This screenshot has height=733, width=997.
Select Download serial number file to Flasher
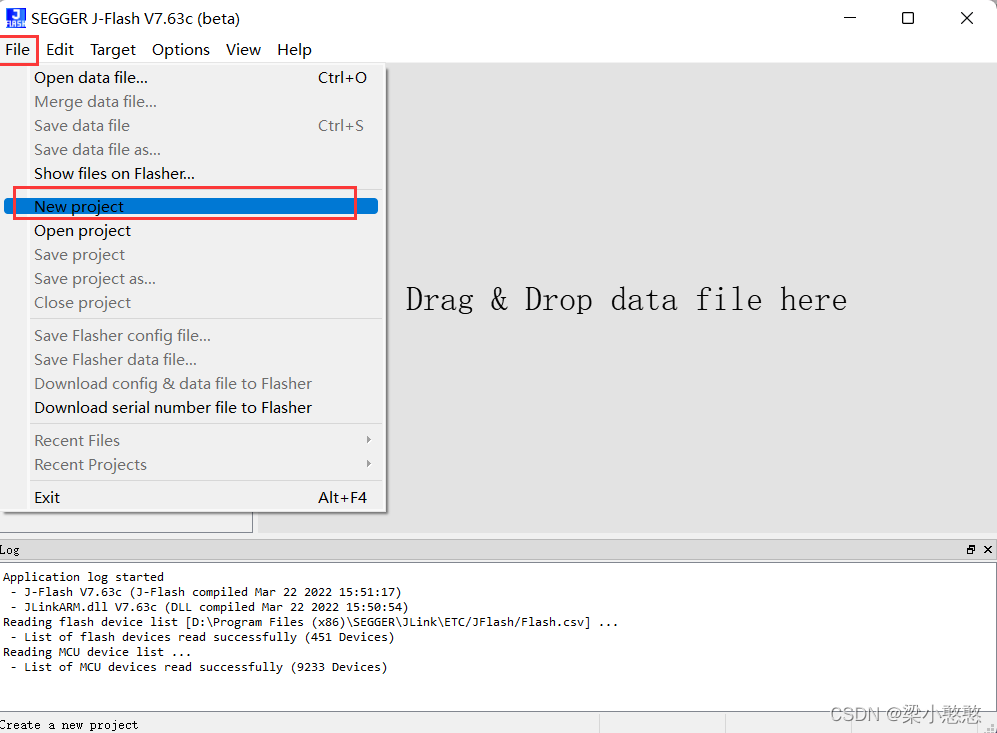[x=191, y=408]
